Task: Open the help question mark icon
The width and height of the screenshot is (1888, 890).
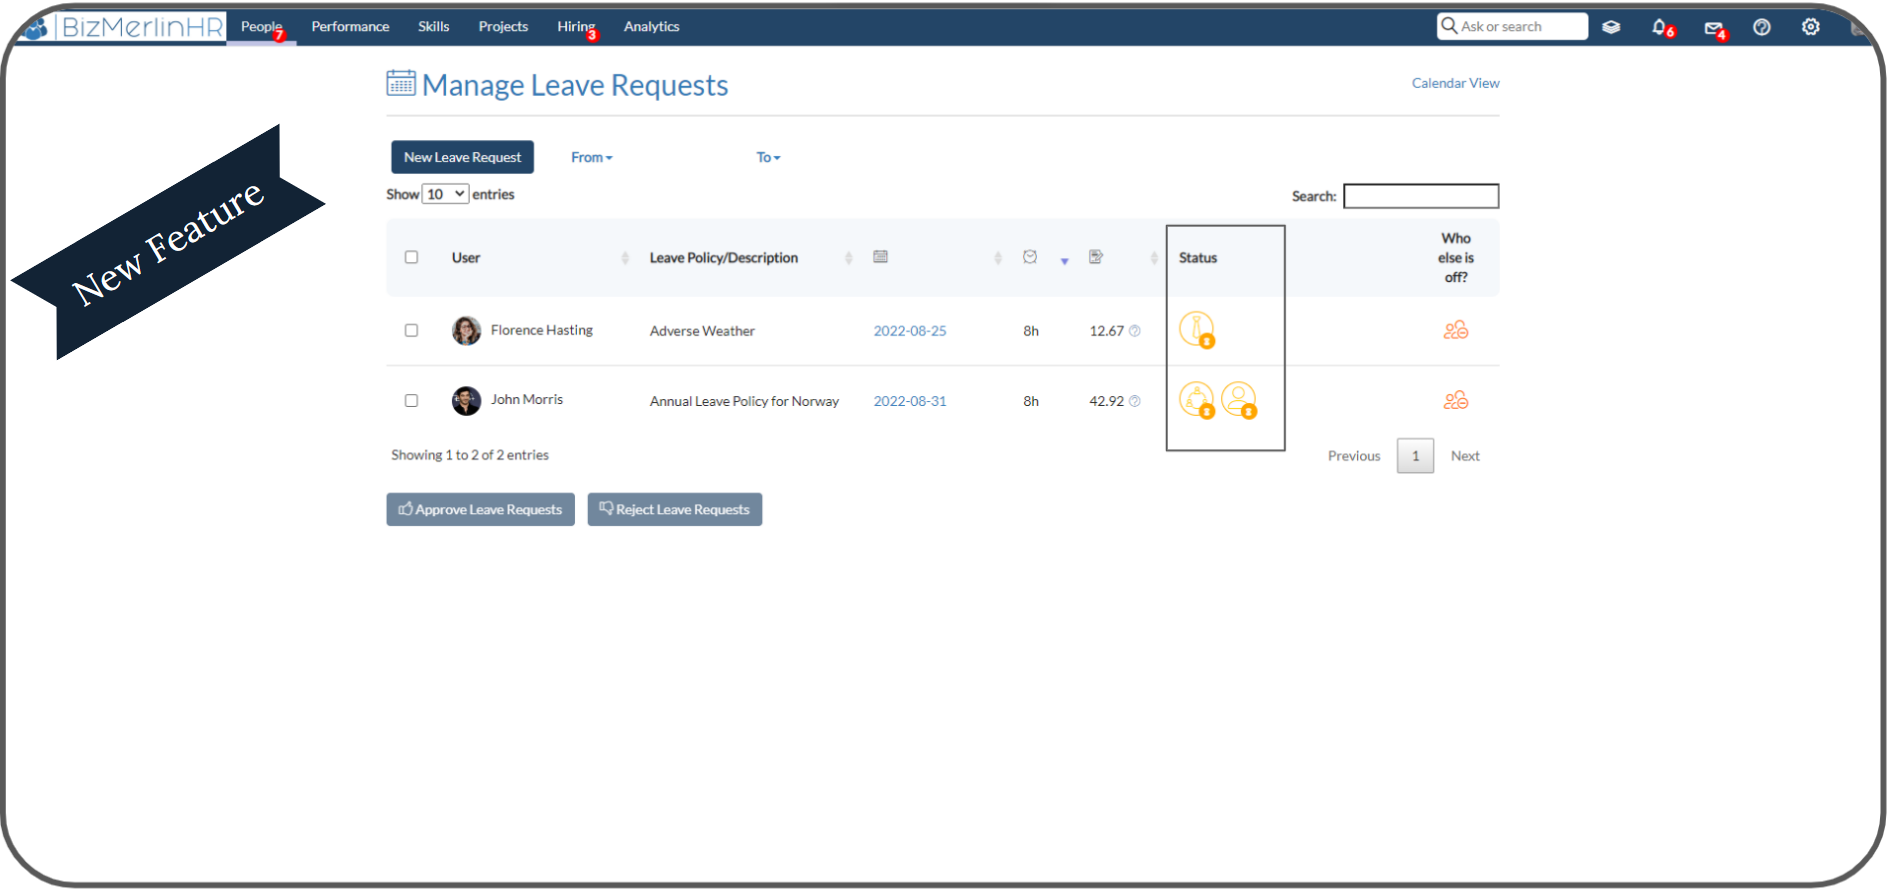Action: point(1762,27)
